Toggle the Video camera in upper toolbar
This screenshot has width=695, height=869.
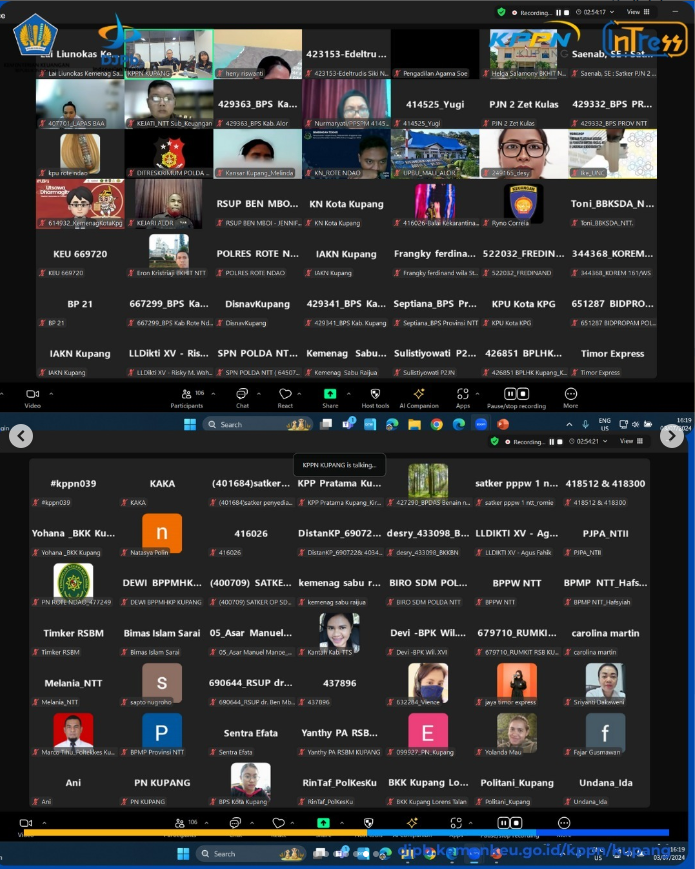pyautogui.click(x=32, y=397)
